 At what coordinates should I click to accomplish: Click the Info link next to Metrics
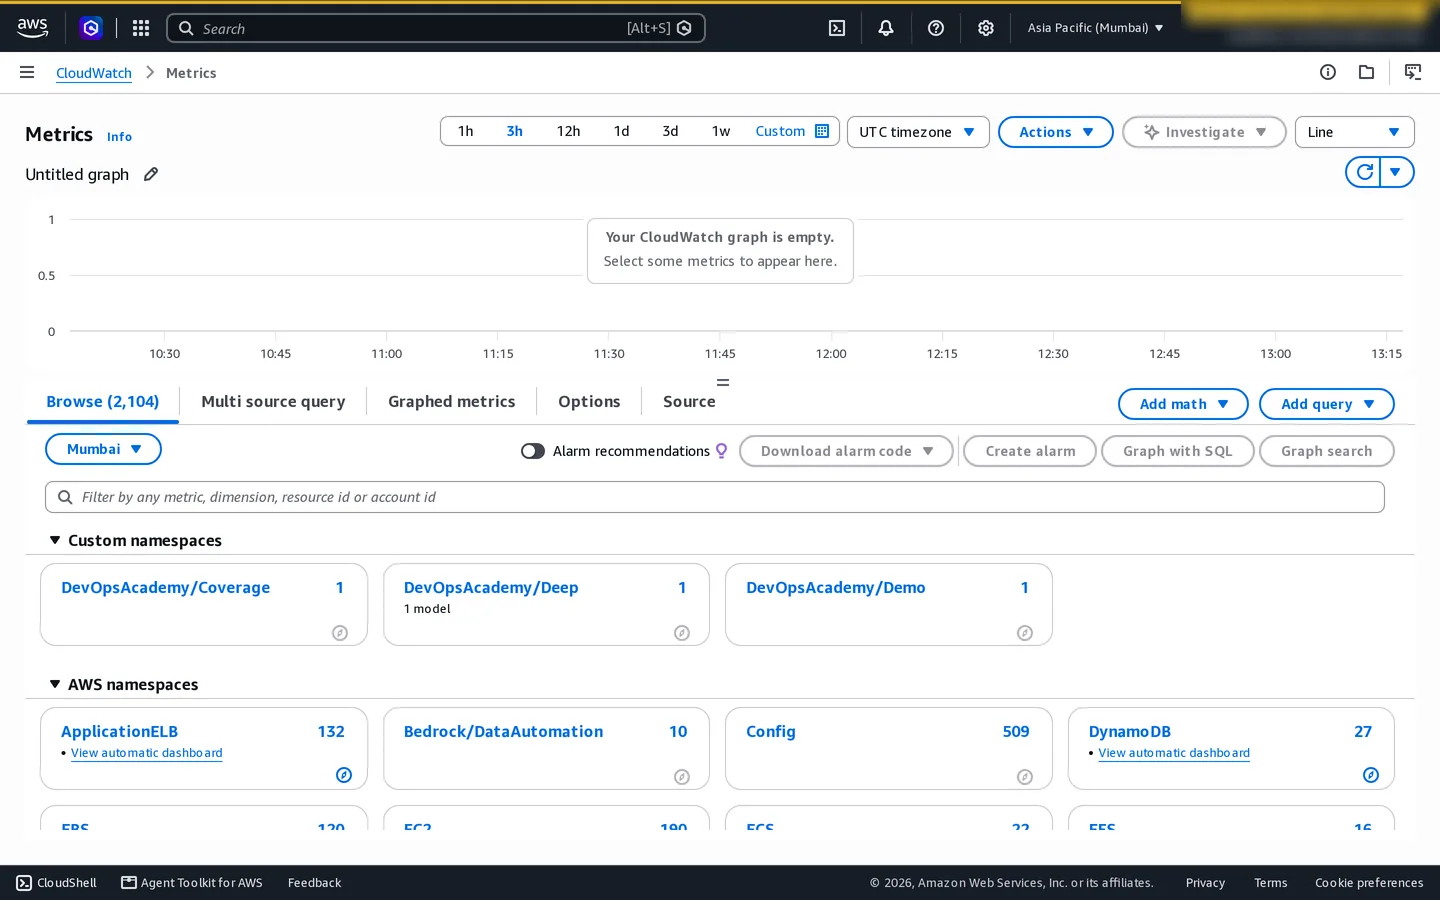(x=119, y=137)
